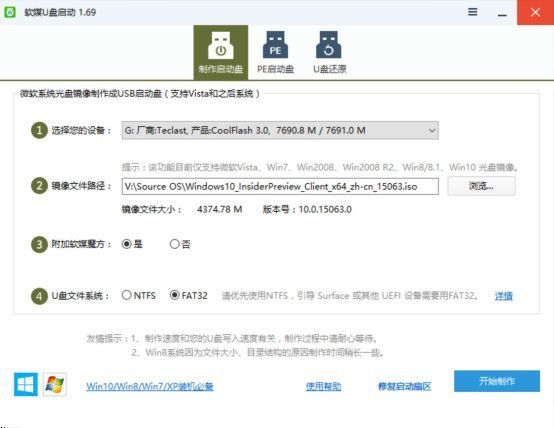This screenshot has height=428, width=554.
Task: Select 否 for 附加软媒魔方
Action: pyautogui.click(x=180, y=244)
